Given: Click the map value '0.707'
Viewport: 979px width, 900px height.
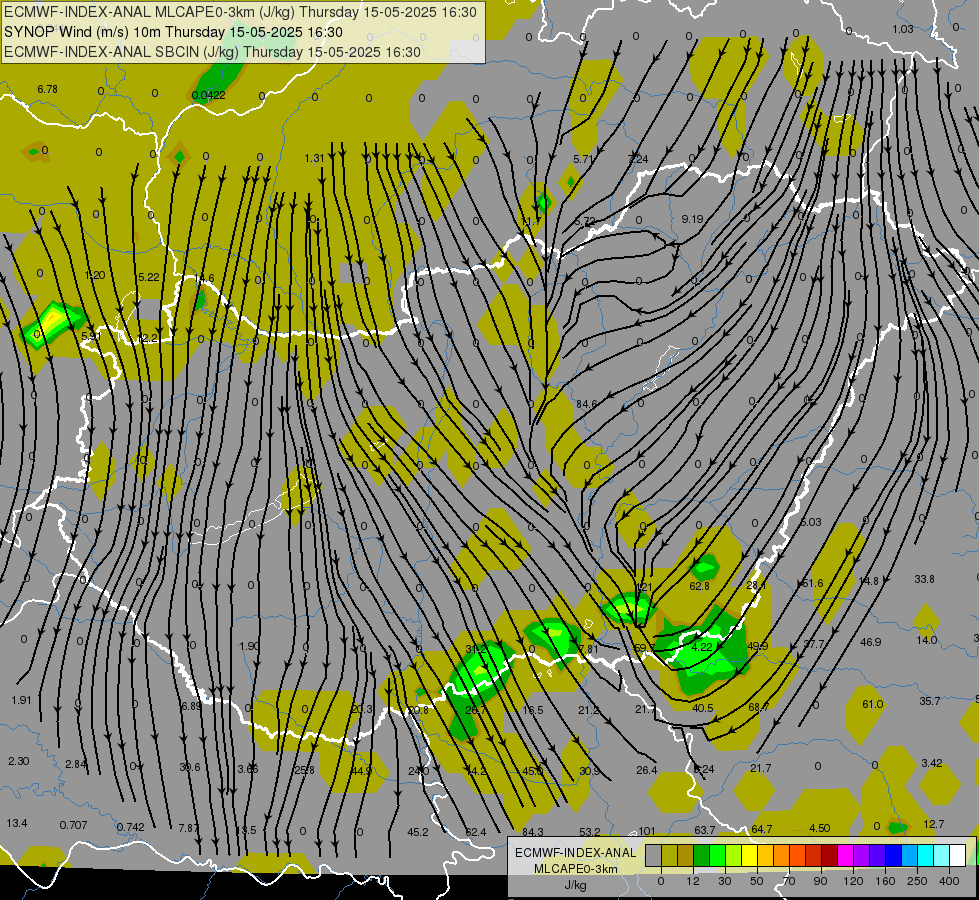Looking at the screenshot, I should [73, 825].
